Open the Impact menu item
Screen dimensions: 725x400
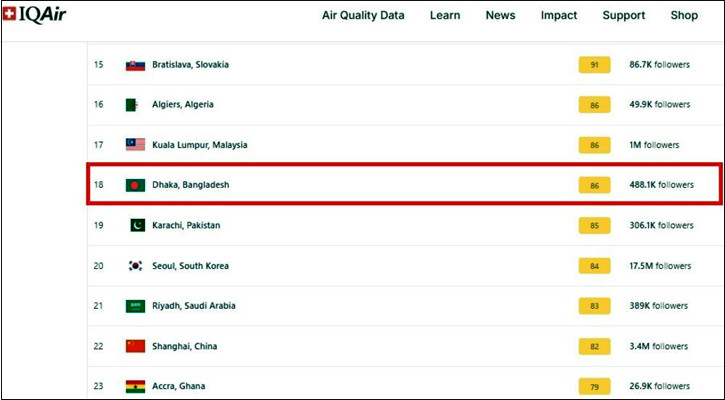pos(559,15)
